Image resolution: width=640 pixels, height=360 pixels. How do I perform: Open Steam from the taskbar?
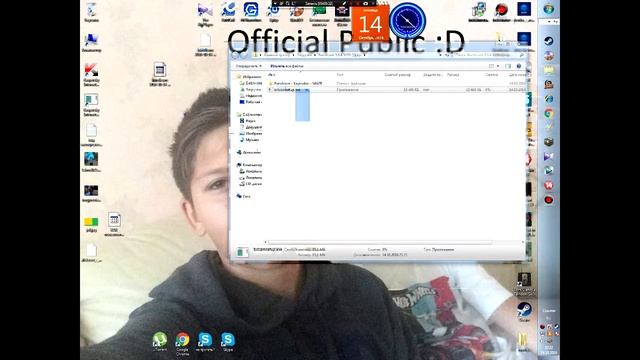[549, 41]
